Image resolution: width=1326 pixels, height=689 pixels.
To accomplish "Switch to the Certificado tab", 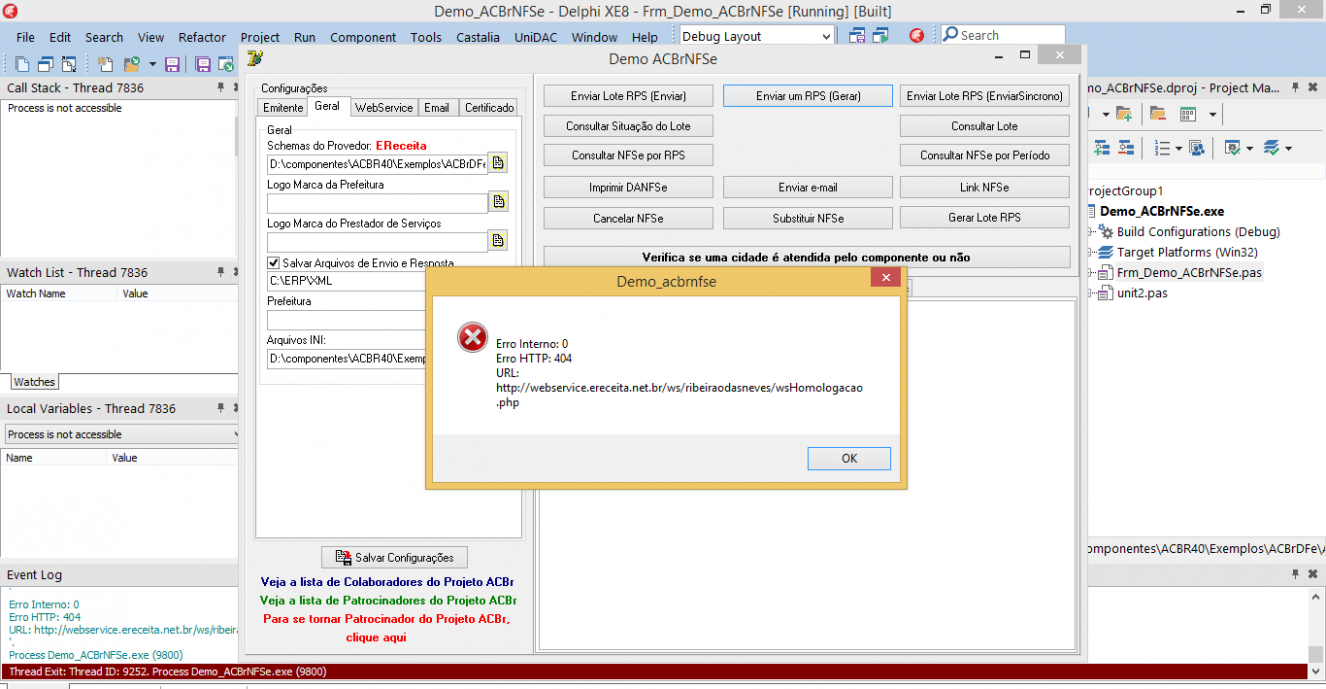I will pos(489,107).
